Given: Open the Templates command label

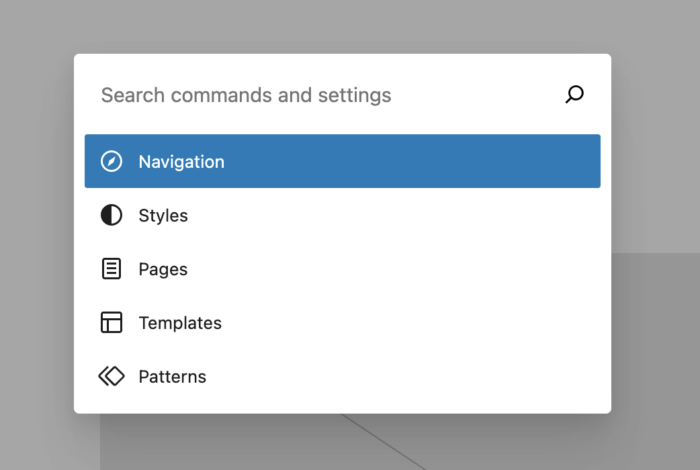Looking at the screenshot, I should tap(180, 323).
